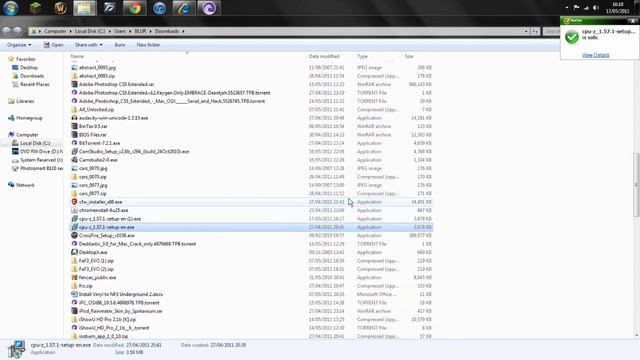Sort files by Size column header
Image resolution: width=640 pixels, height=360 pixels.
pos(409,56)
